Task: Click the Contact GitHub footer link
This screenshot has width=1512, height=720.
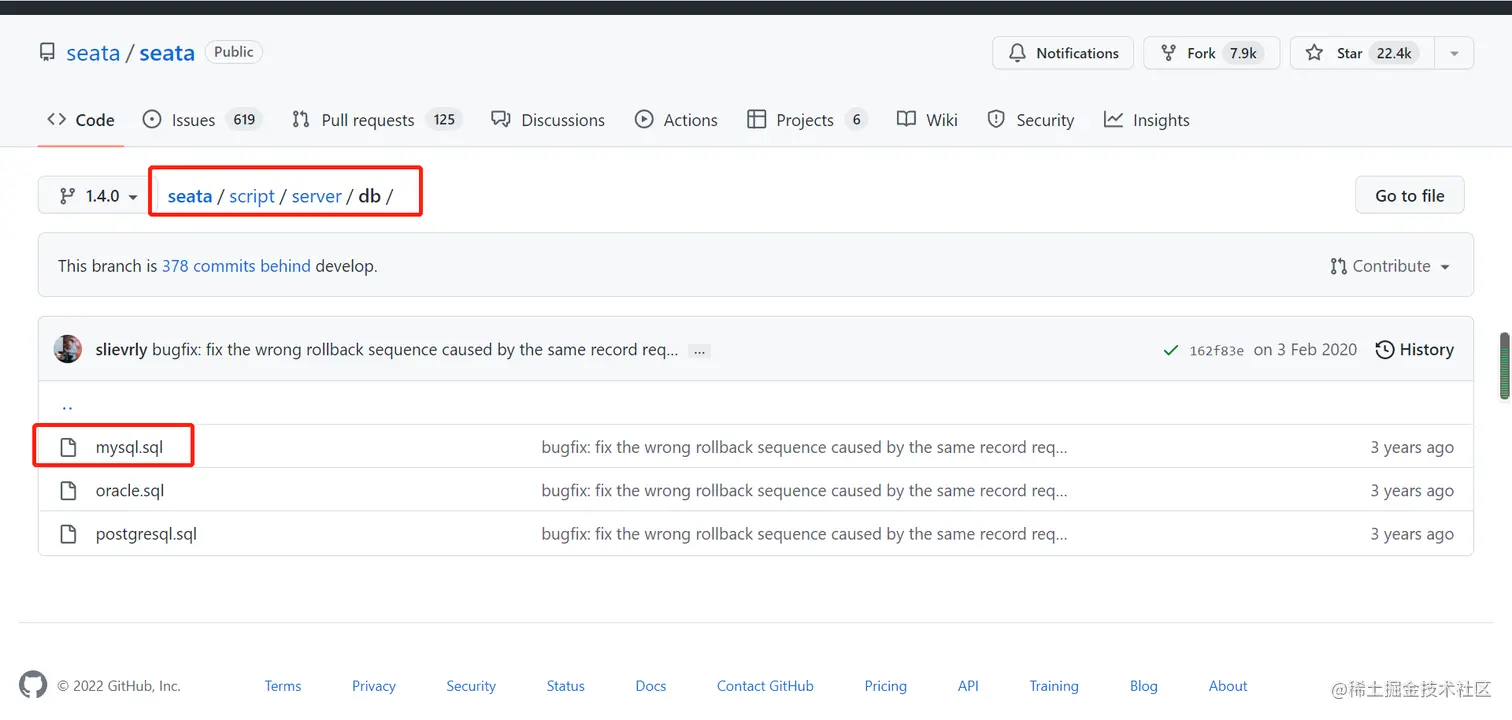Action: (x=765, y=686)
